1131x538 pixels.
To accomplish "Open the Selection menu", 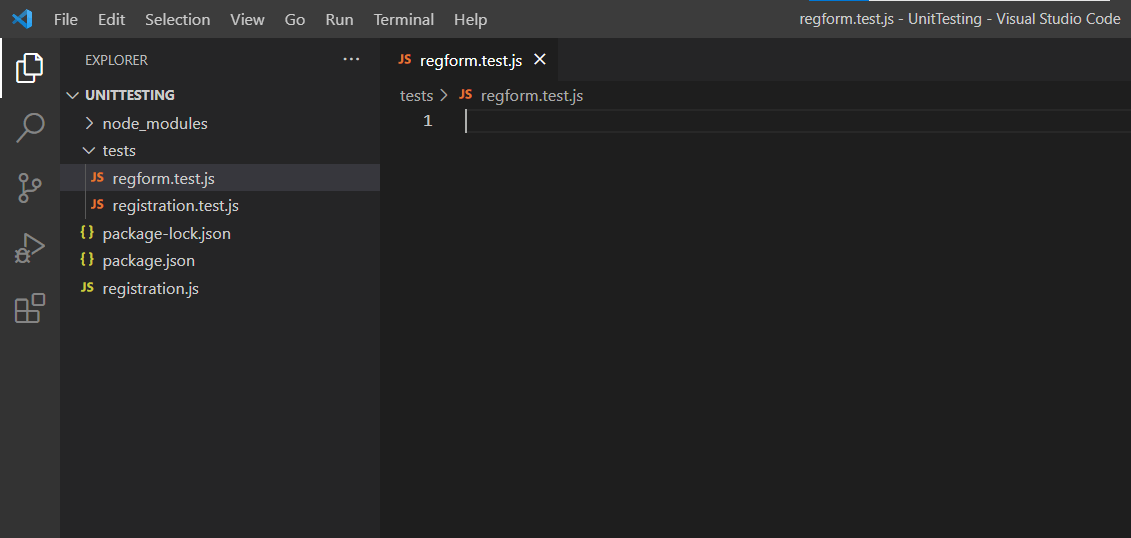I will click(177, 19).
